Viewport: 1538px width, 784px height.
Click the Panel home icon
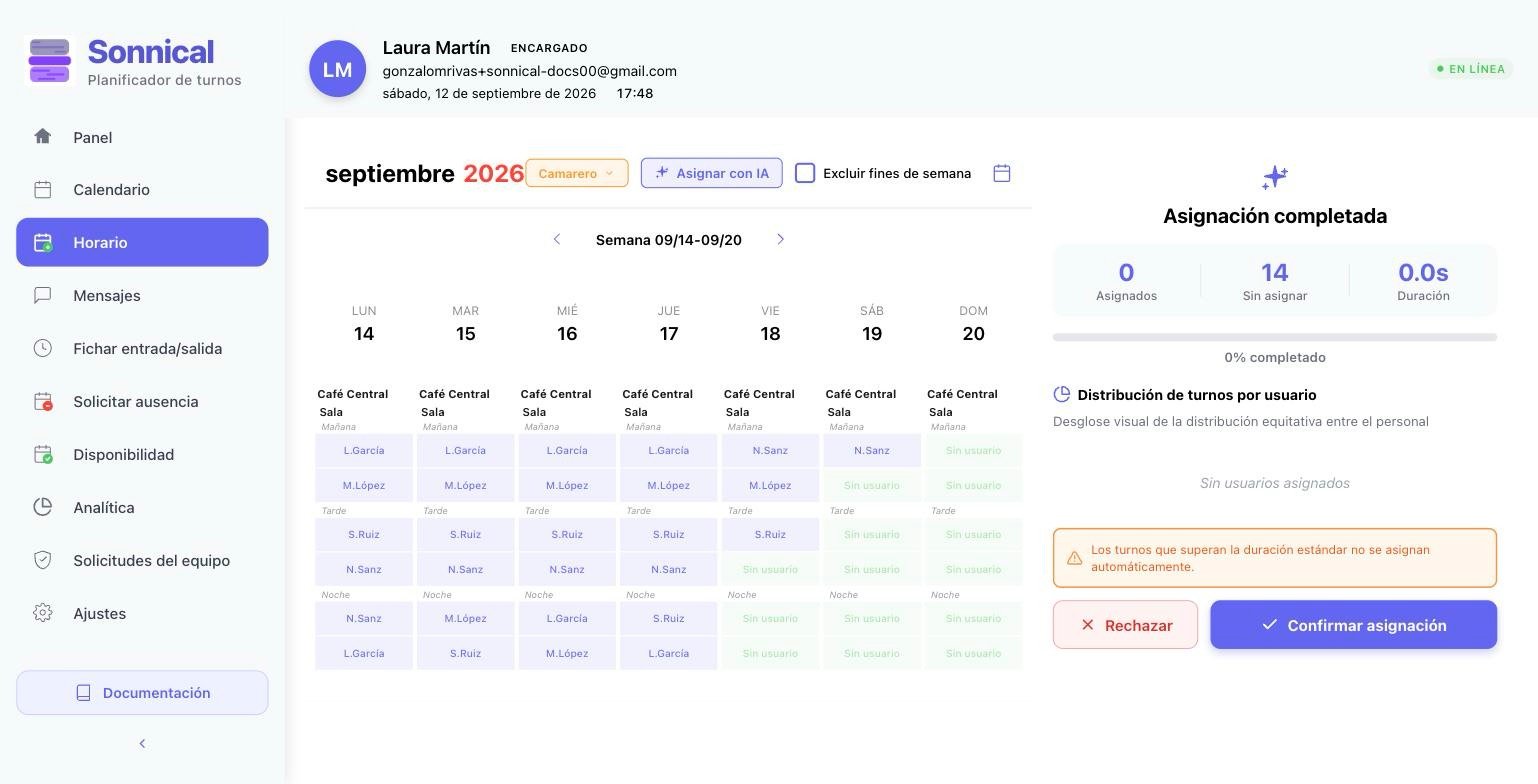(42, 136)
